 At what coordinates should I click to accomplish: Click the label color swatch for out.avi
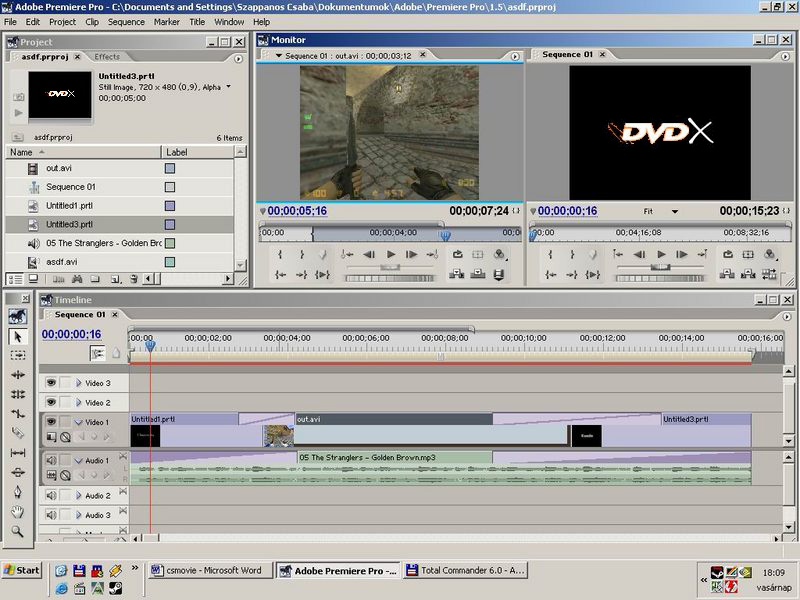(x=170, y=168)
